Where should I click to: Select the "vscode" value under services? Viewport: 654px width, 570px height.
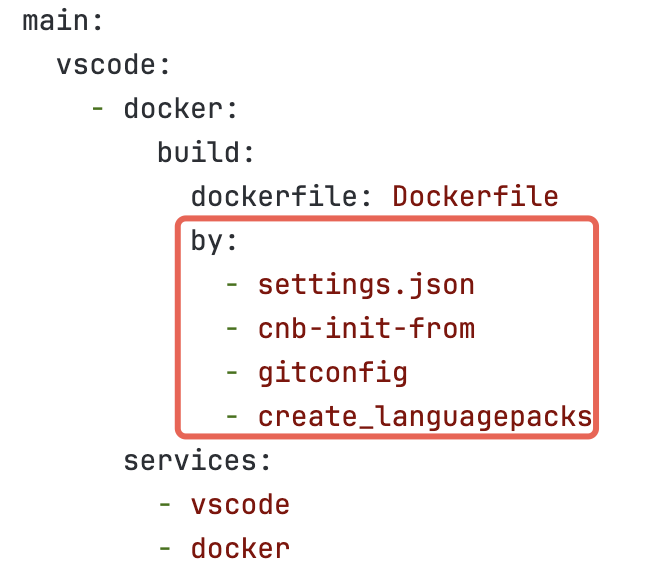[240, 505]
